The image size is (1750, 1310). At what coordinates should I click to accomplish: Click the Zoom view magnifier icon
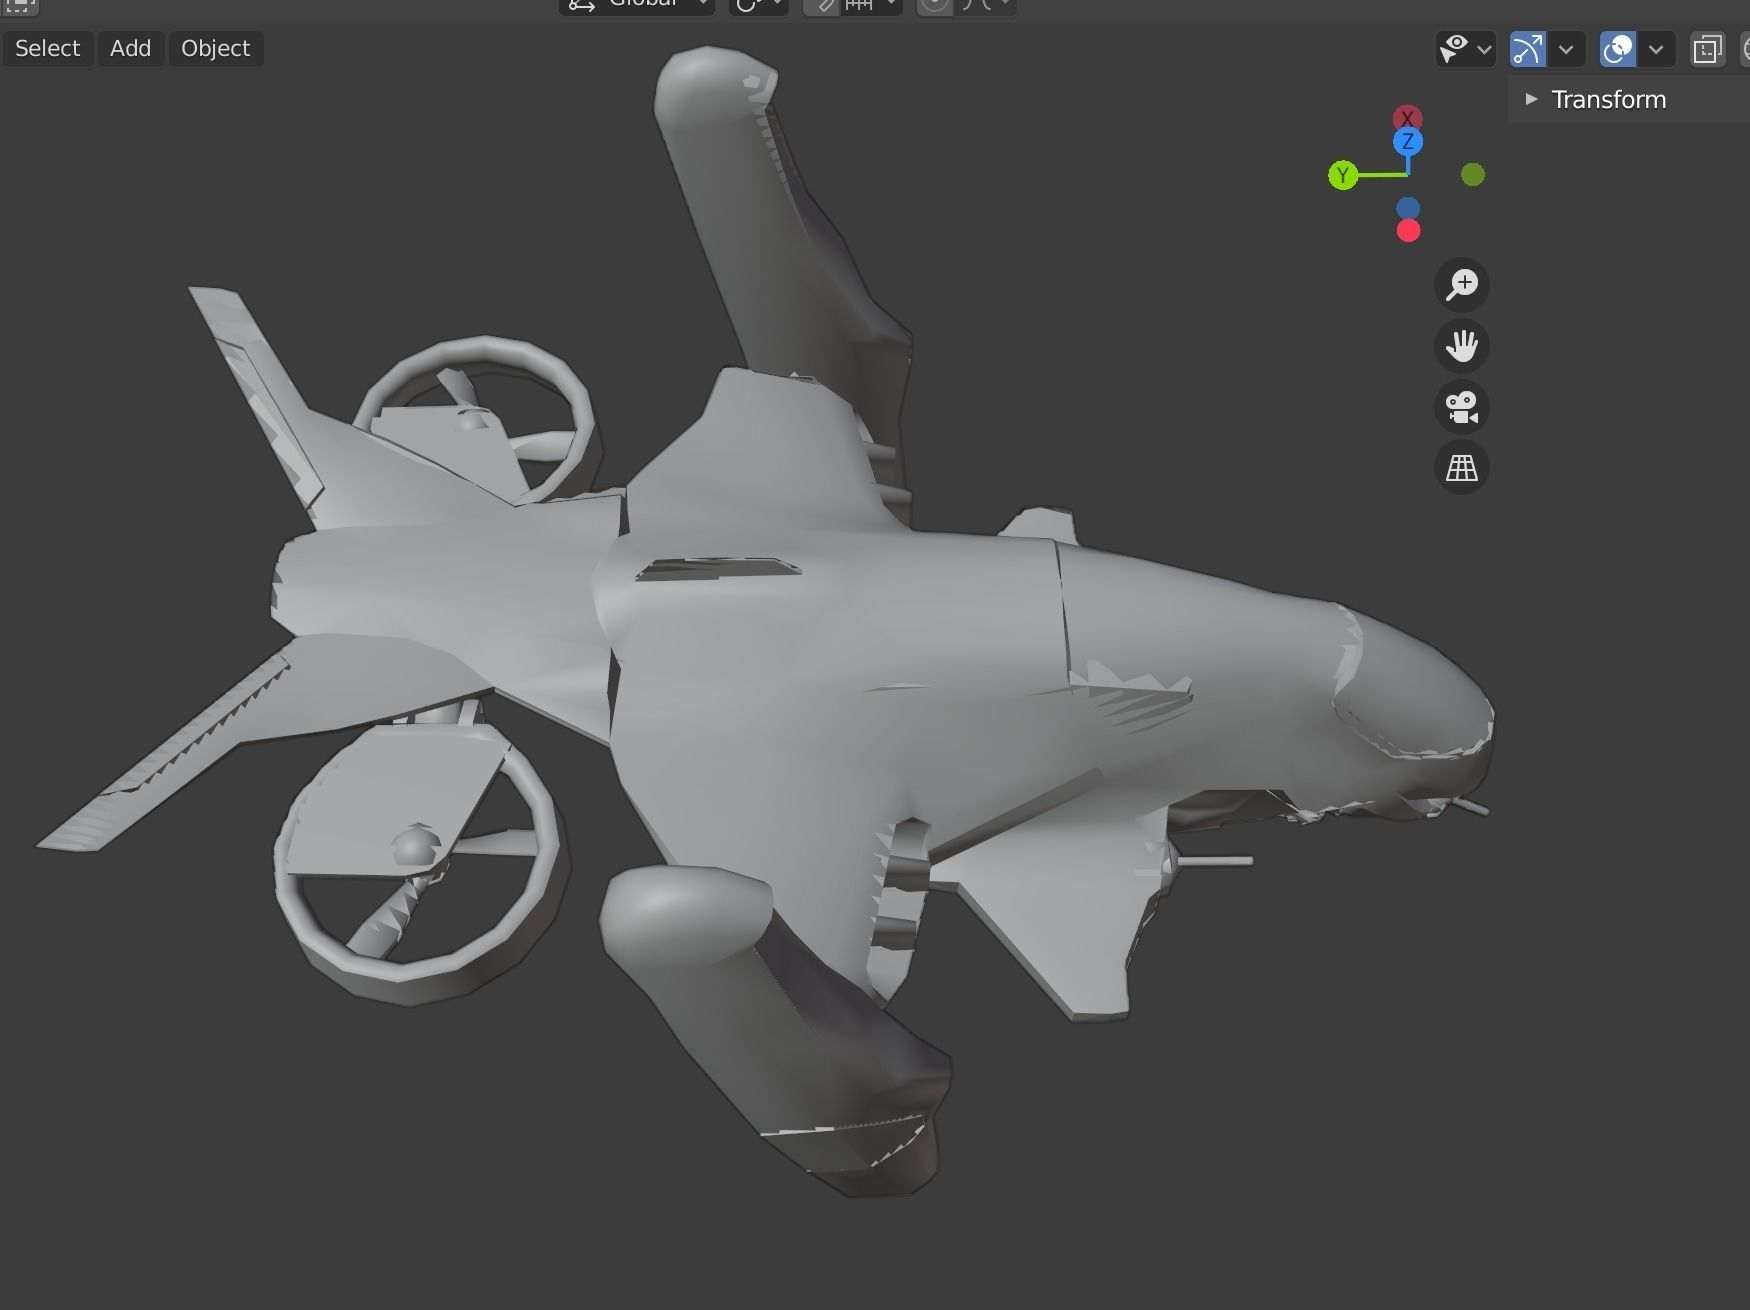(x=1462, y=285)
